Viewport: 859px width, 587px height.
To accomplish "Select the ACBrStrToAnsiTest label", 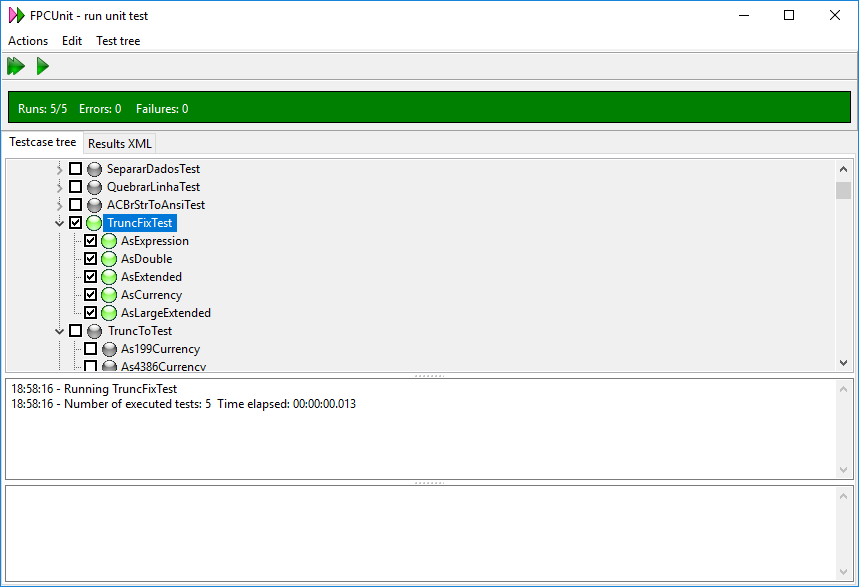I will pos(156,205).
